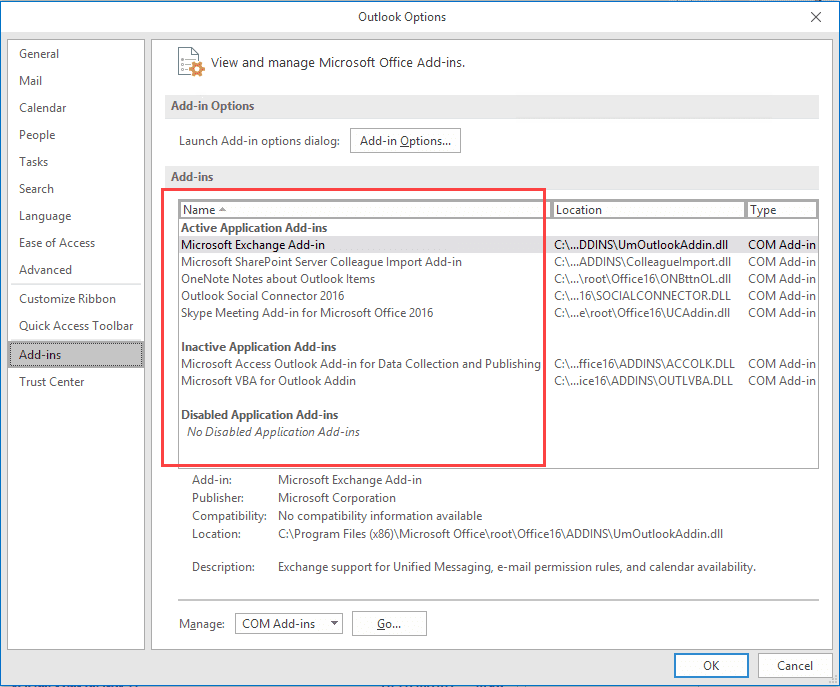Click the Location column header

click(x=649, y=210)
